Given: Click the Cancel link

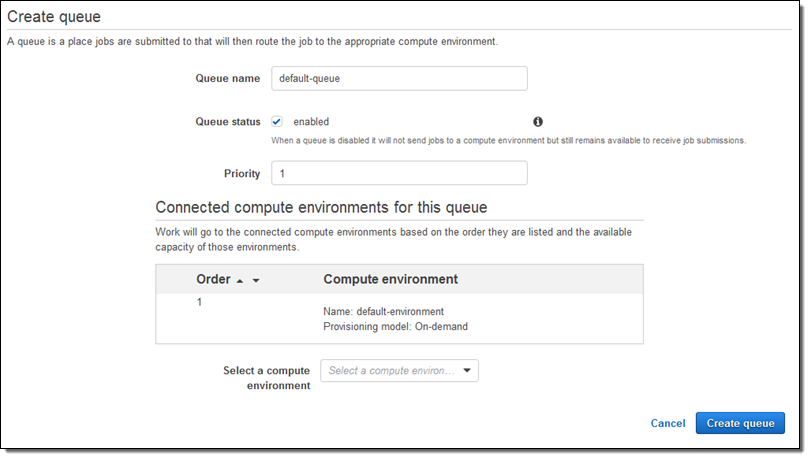Looking at the screenshot, I should pos(668,423).
